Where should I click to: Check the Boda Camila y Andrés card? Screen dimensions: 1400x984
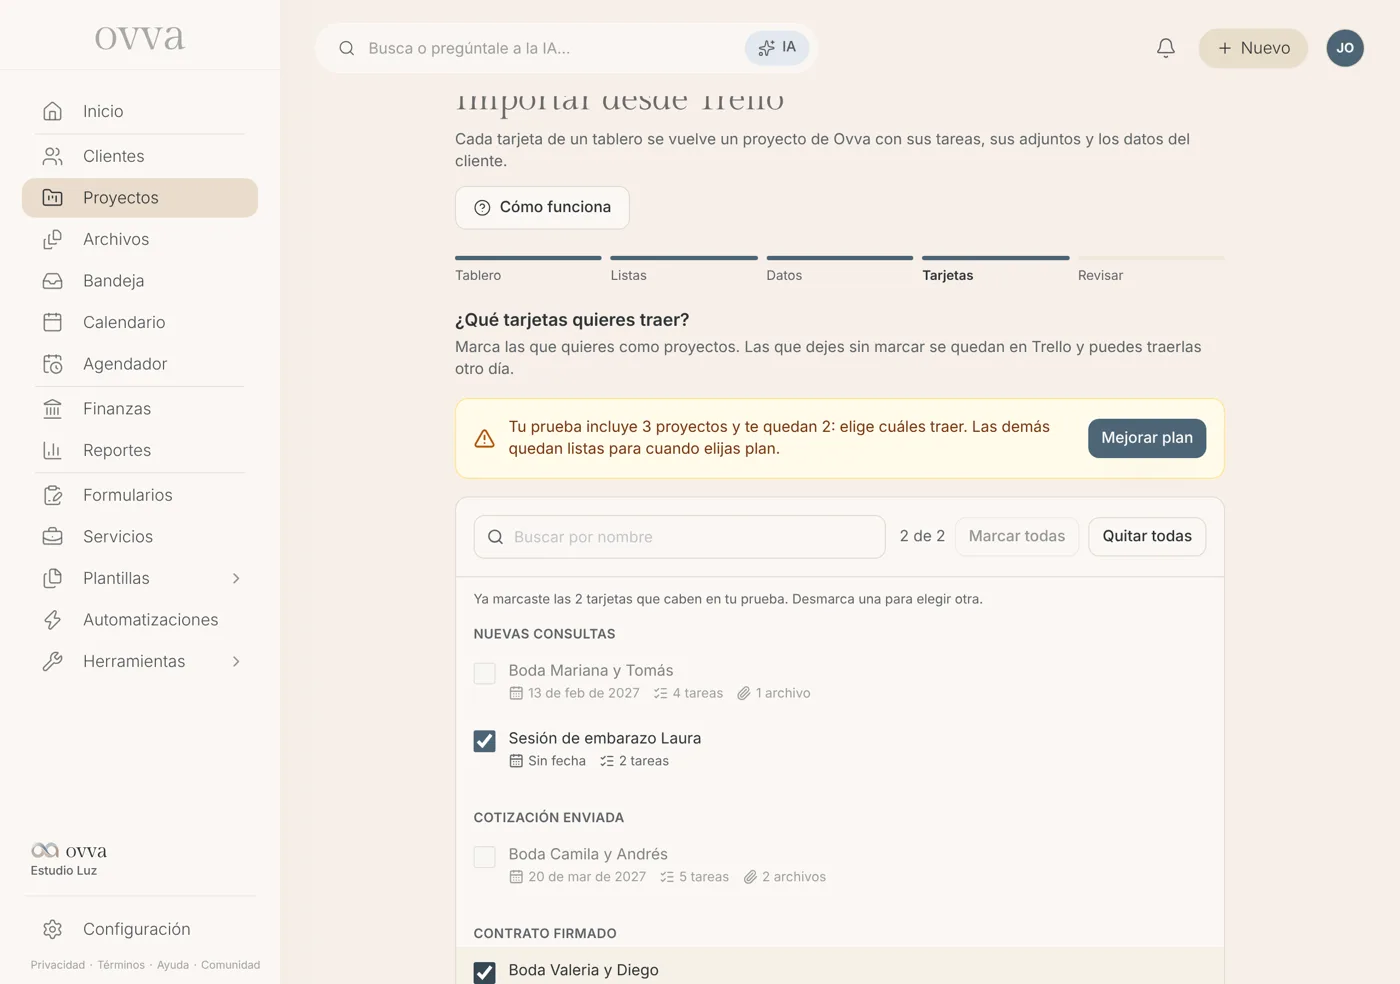point(485,857)
